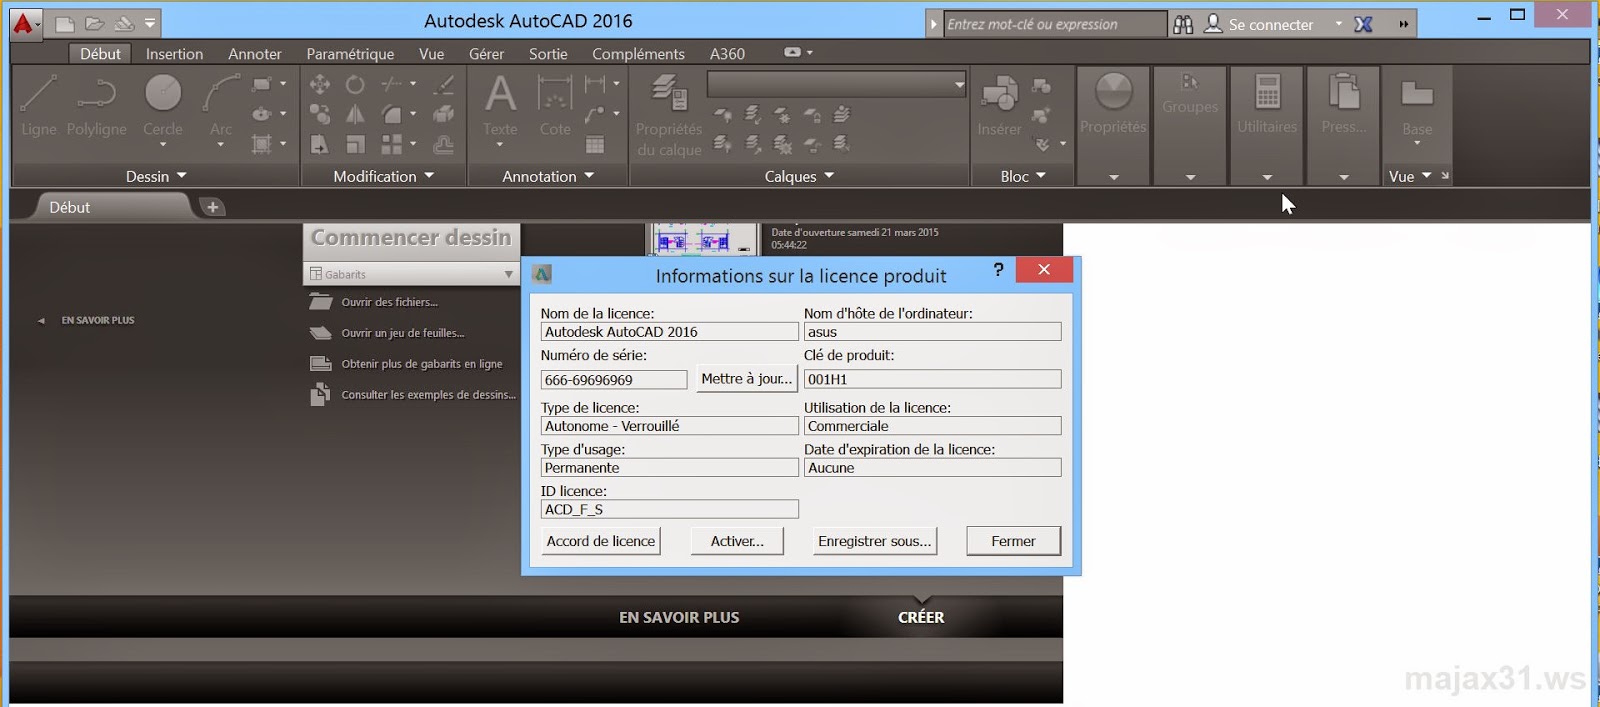Image resolution: width=1600 pixels, height=707 pixels.
Task: Open the Autodesk Exchange X icon
Action: pyautogui.click(x=1363, y=24)
